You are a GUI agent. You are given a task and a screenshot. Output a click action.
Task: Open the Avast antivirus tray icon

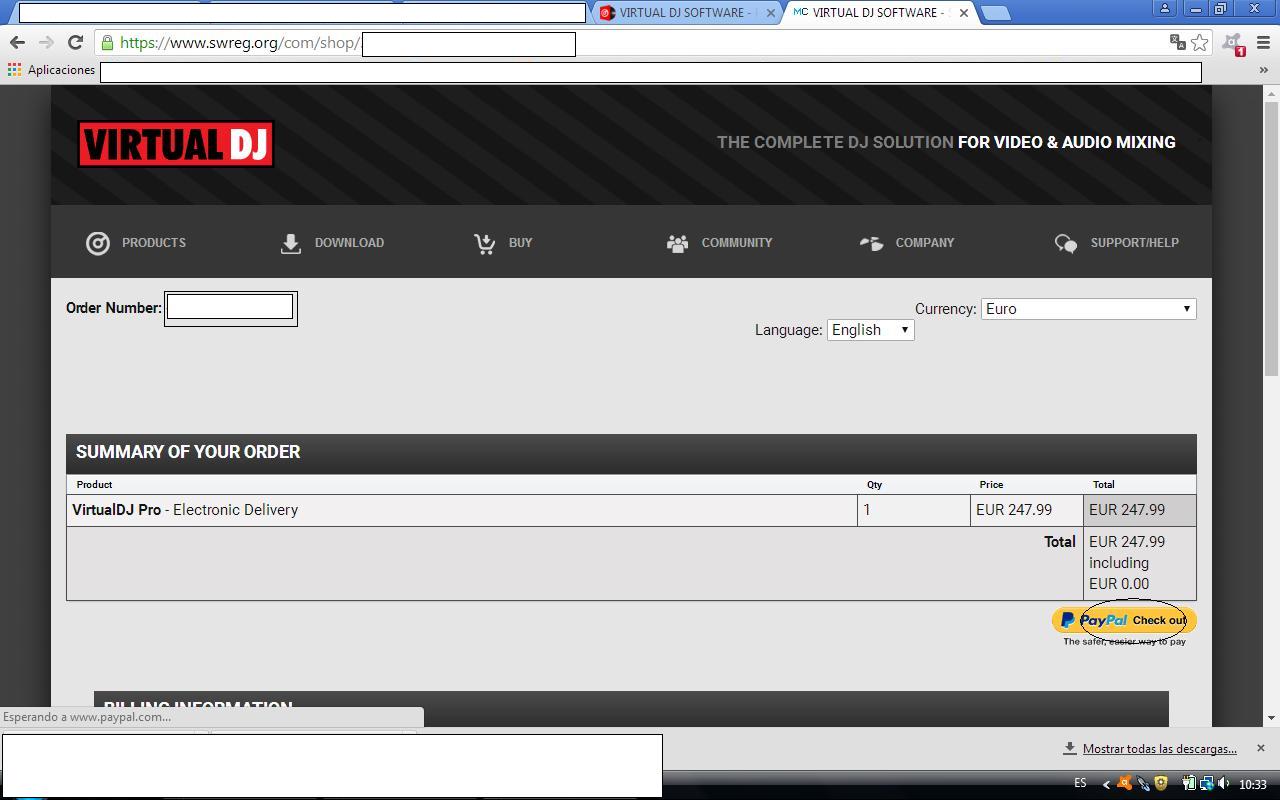click(x=1125, y=784)
